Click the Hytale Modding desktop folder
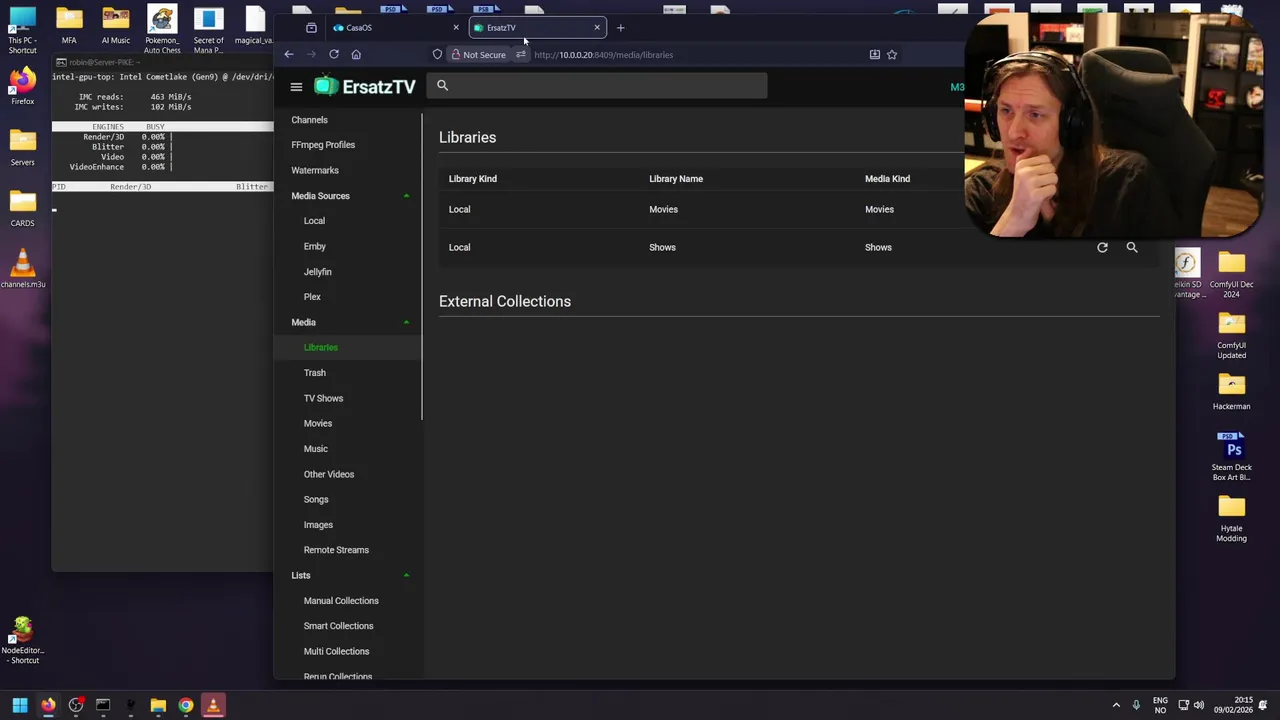Image resolution: width=1280 pixels, height=720 pixels. [1231, 518]
